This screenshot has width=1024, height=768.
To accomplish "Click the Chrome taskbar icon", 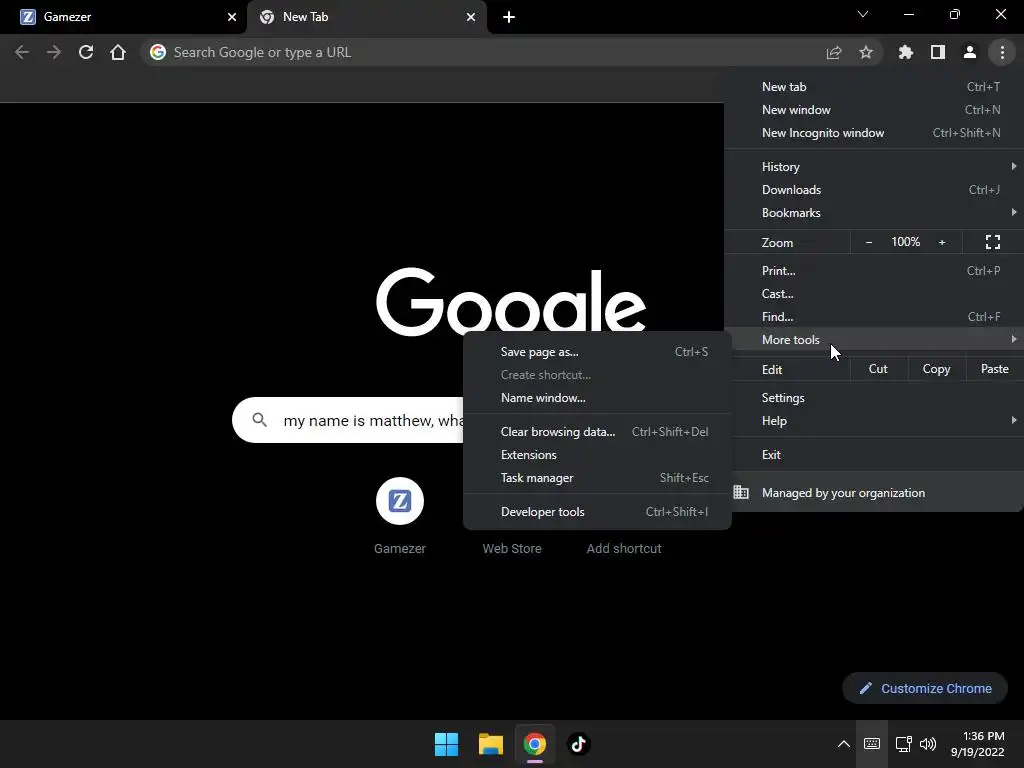I will 534,744.
